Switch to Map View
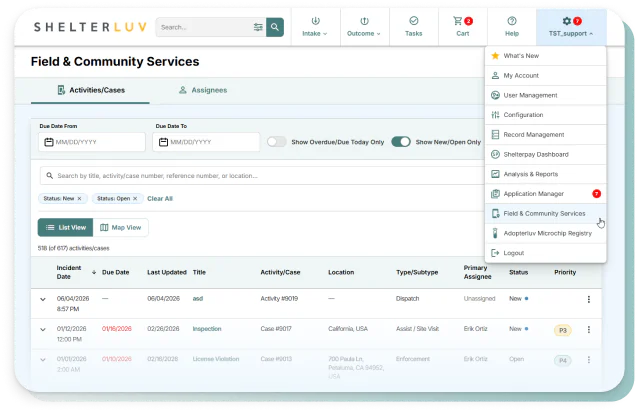 tap(121, 227)
